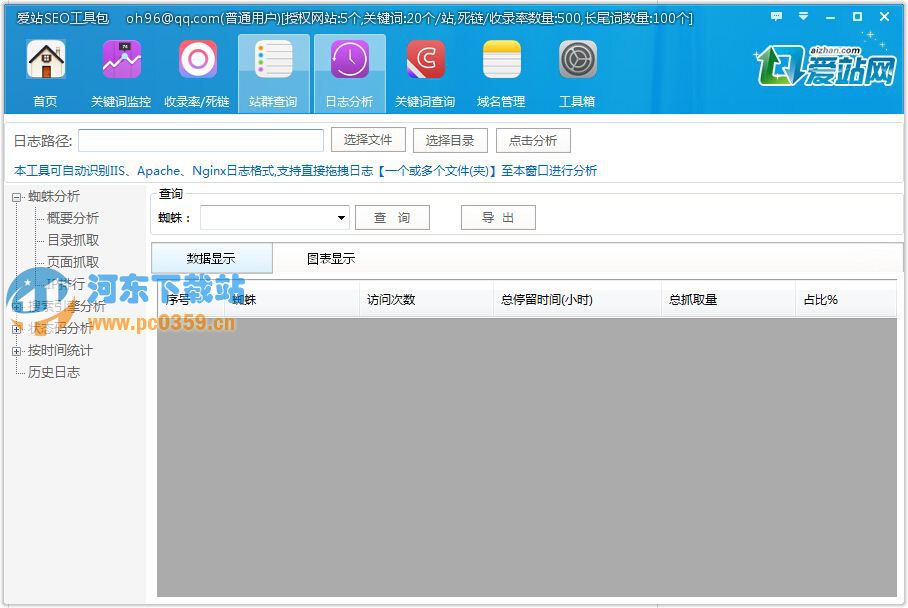Viewport: 908px width, 608px height.
Task: Select the 关键词监控 keyword monitoring icon
Action: (x=121, y=72)
